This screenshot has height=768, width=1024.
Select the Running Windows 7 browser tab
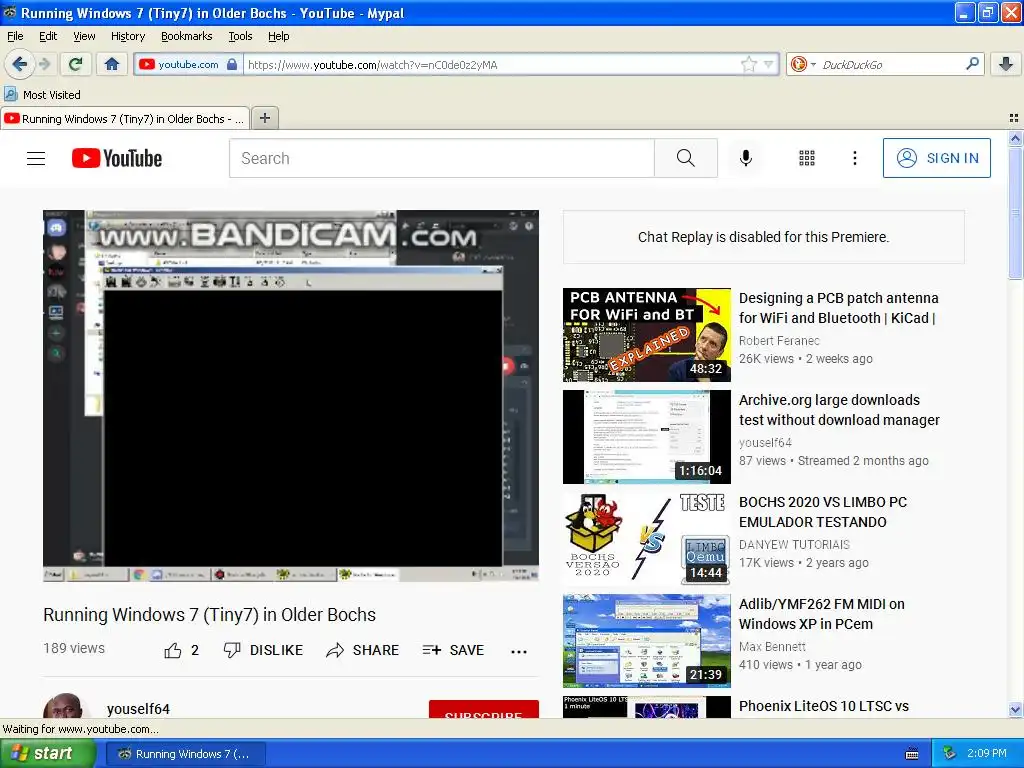[x=125, y=119]
